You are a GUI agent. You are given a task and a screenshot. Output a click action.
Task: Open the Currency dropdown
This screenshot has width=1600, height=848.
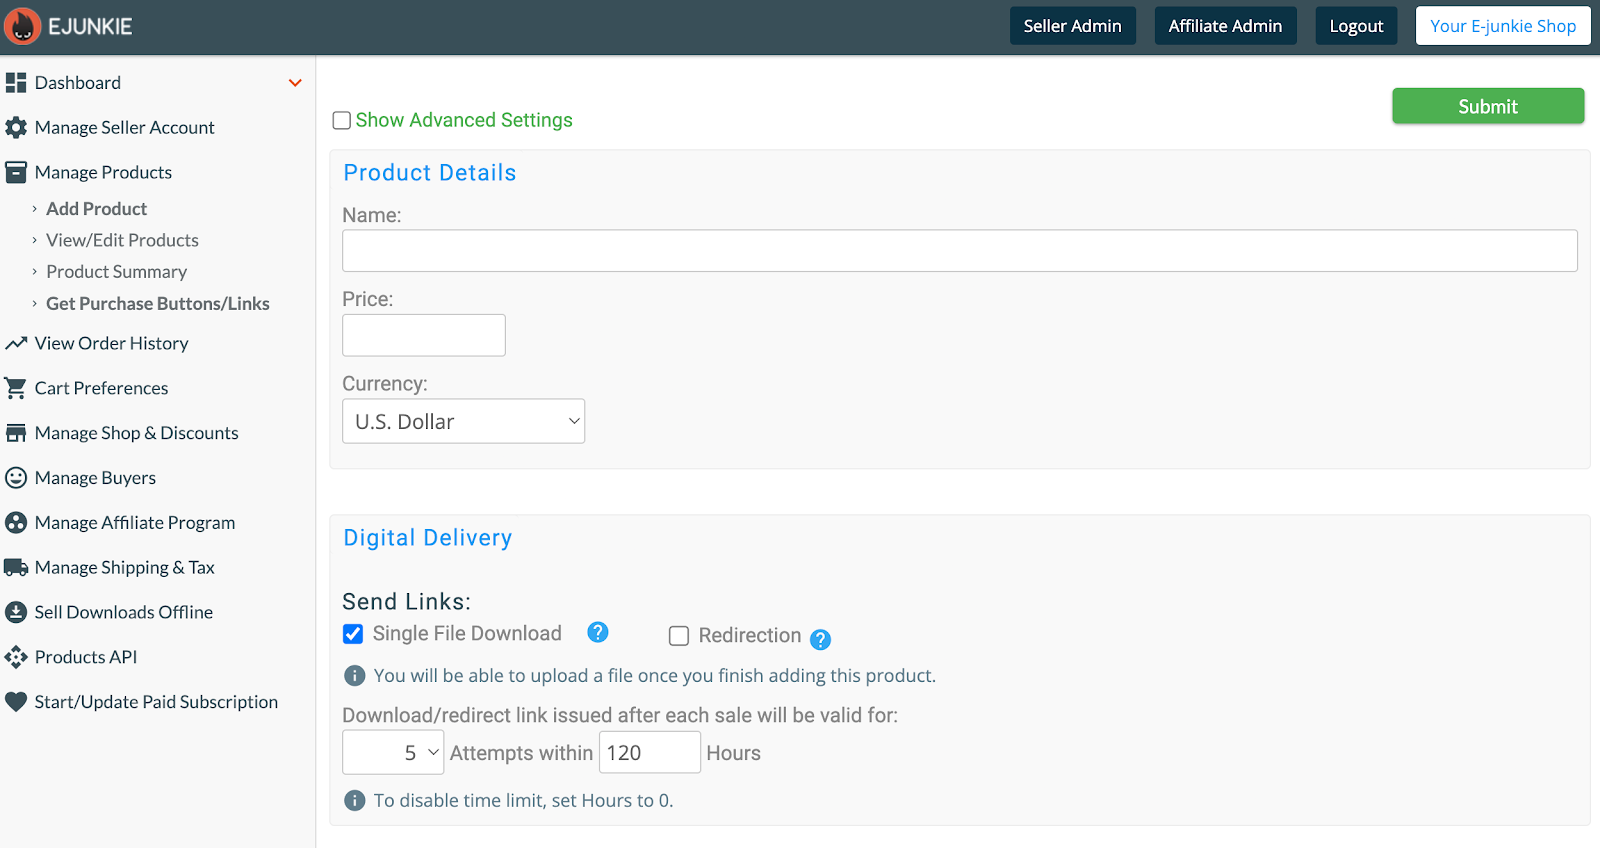click(x=464, y=422)
